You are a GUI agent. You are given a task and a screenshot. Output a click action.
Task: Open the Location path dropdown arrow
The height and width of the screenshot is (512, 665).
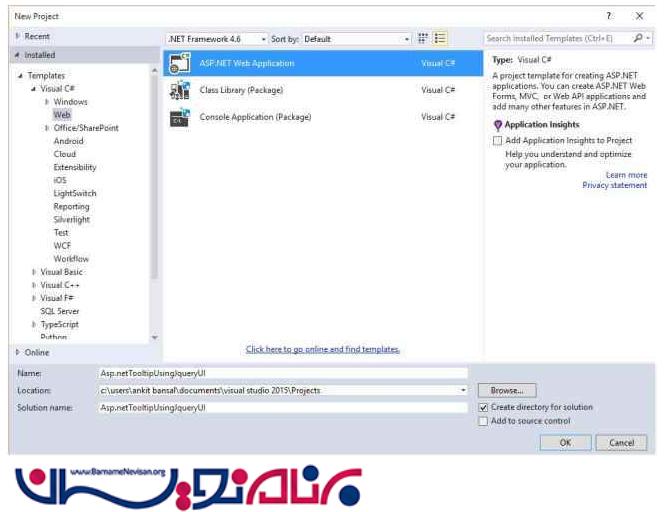click(x=463, y=390)
